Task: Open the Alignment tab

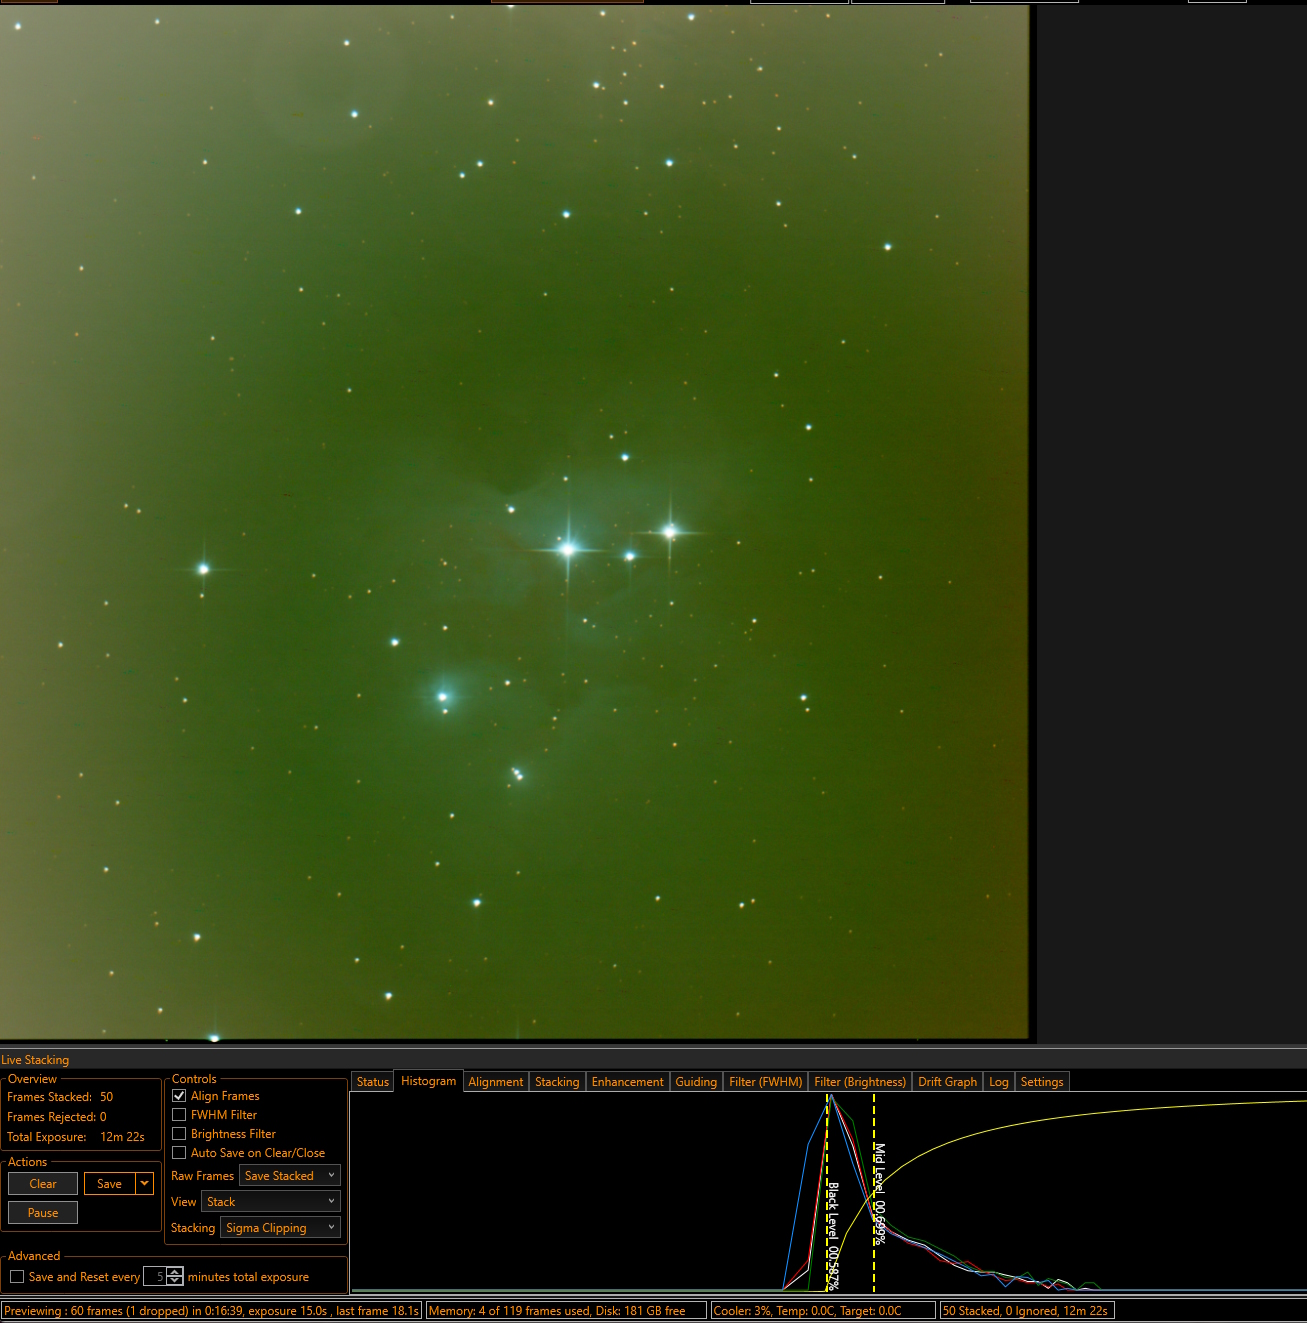Action: click(x=496, y=1082)
